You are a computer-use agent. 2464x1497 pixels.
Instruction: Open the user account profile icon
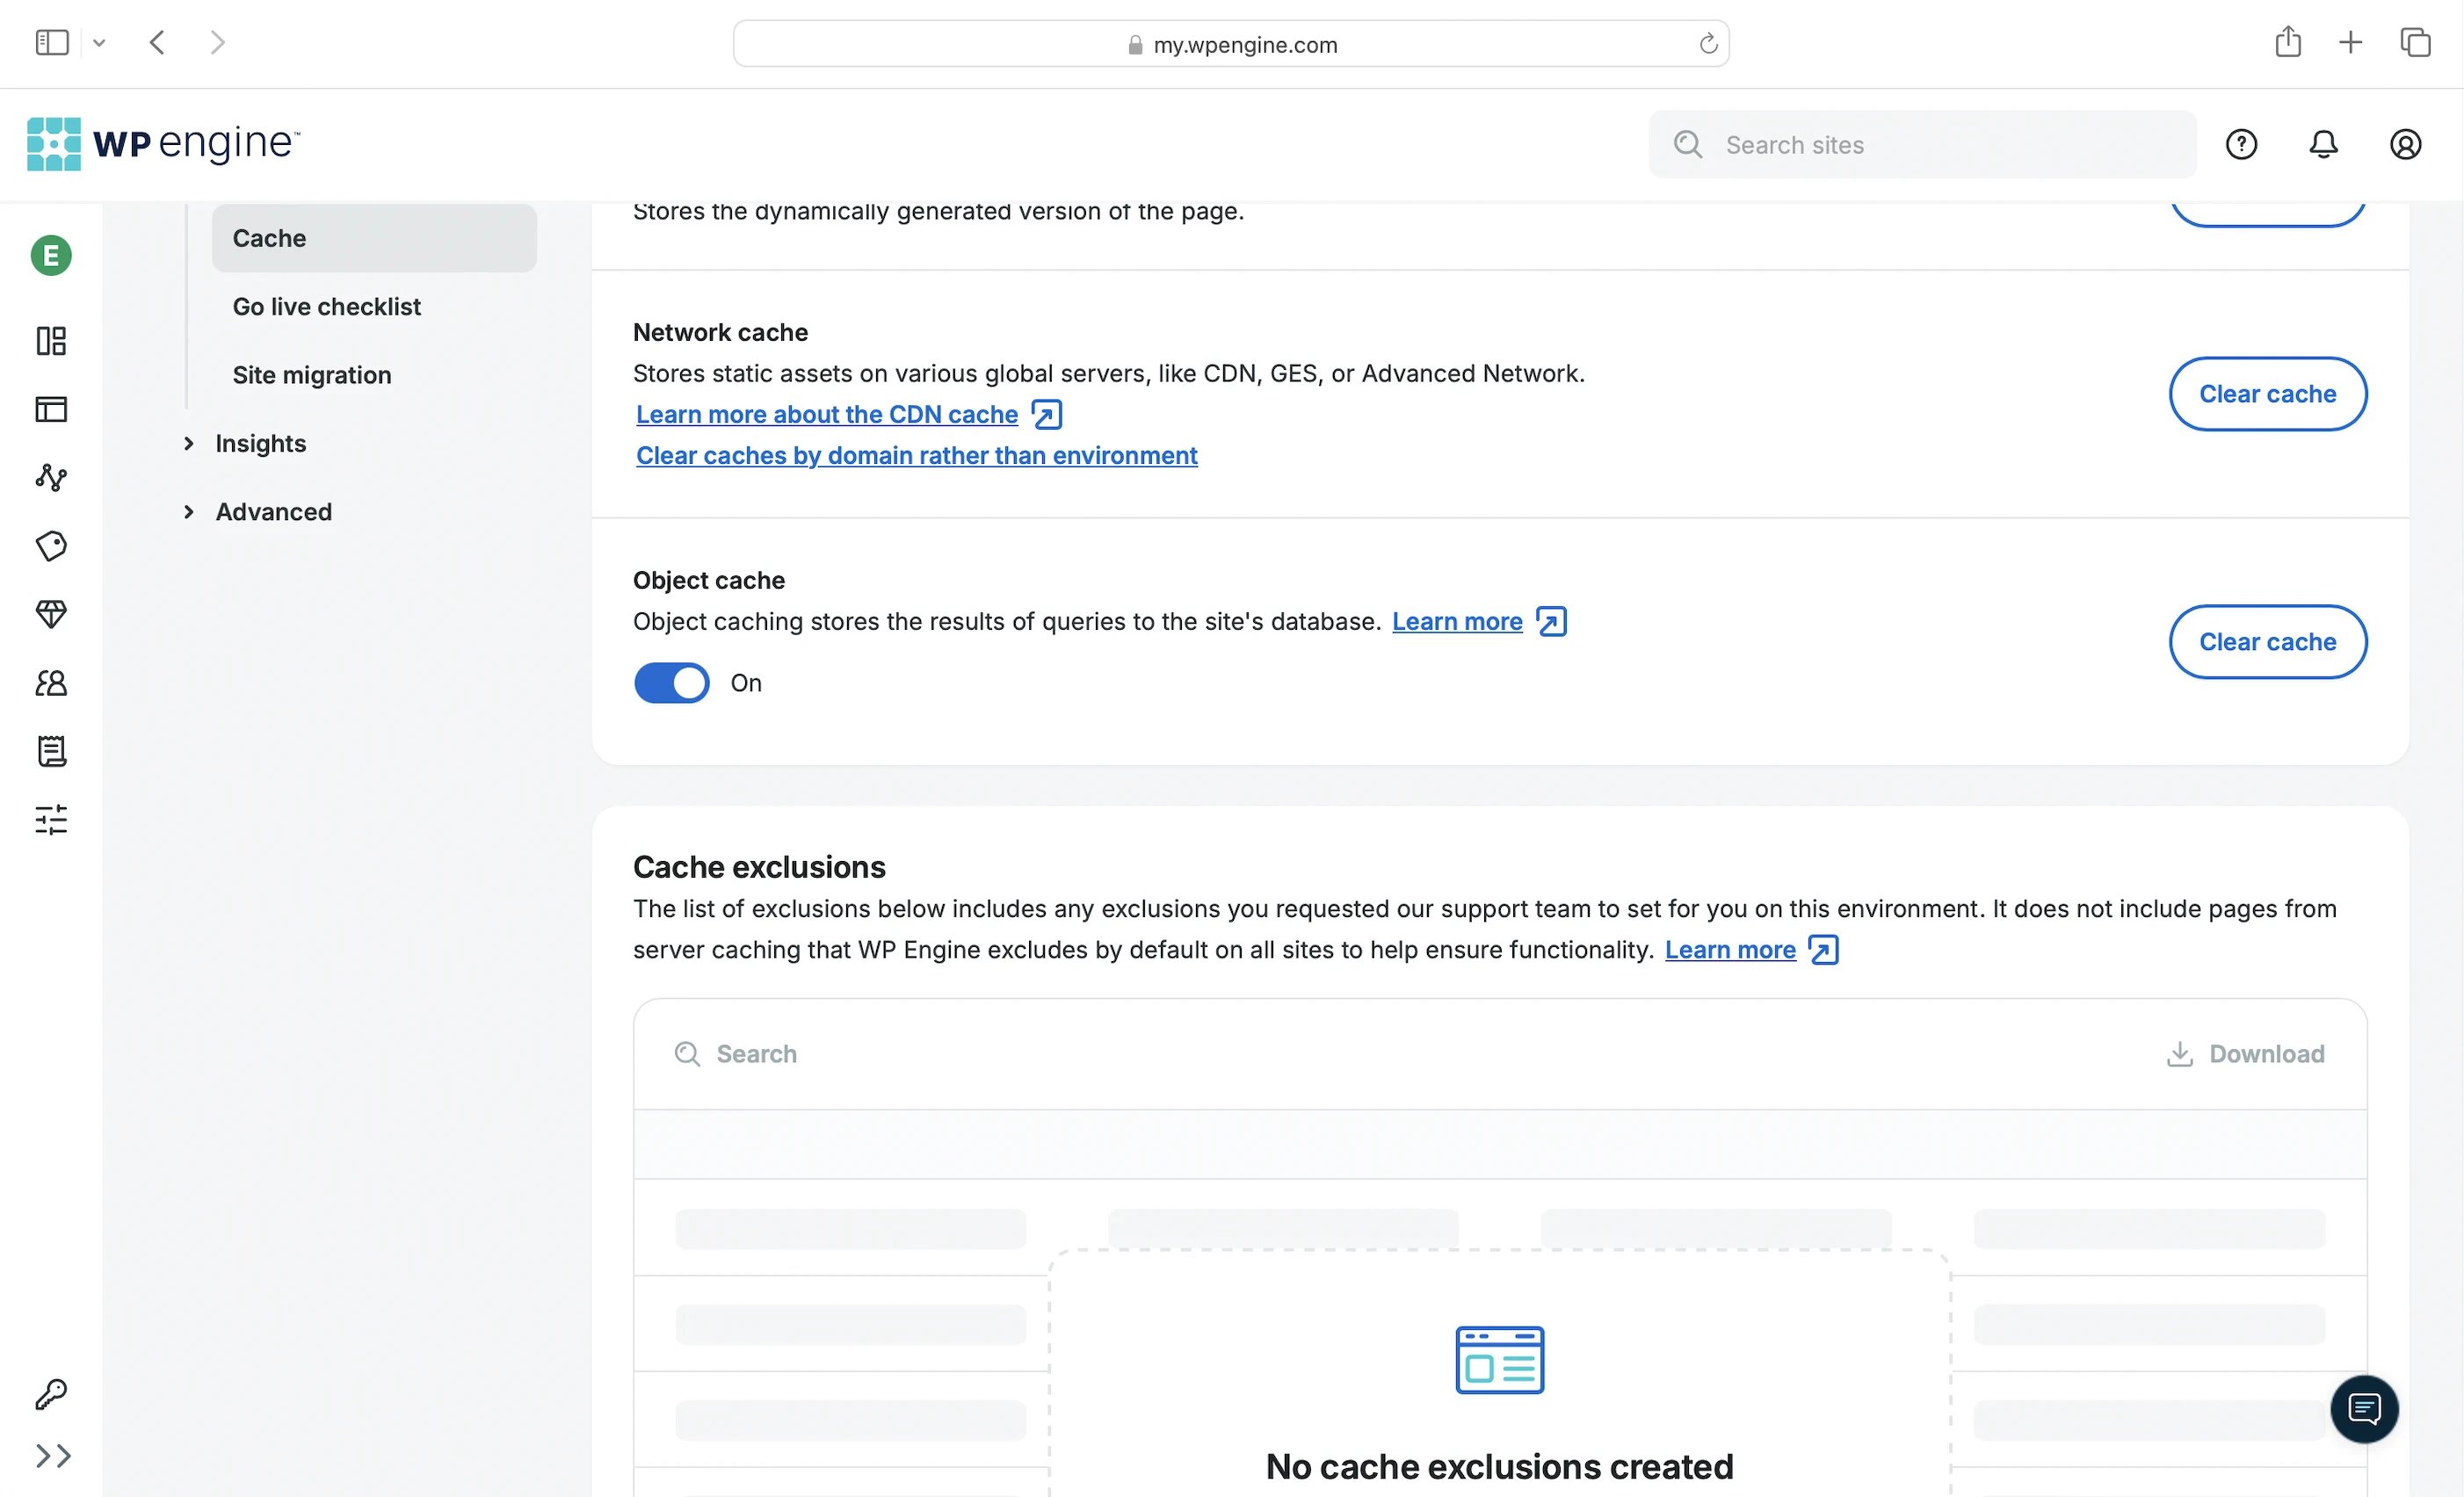pos(2405,144)
